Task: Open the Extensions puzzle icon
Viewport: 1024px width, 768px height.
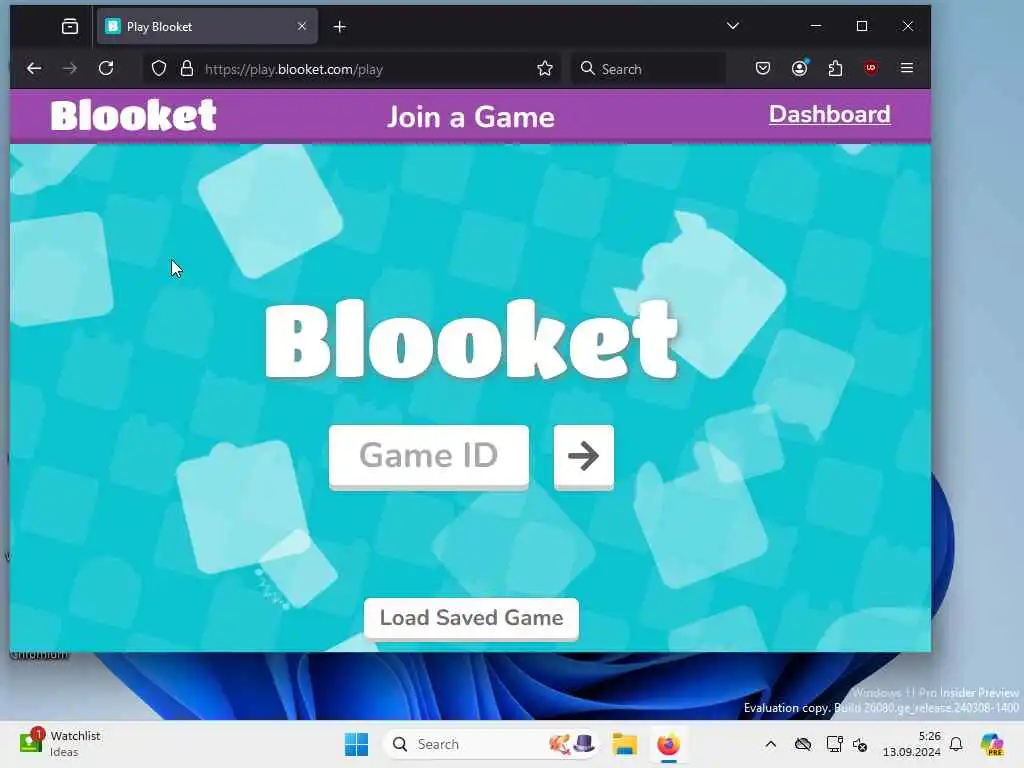Action: (x=835, y=69)
